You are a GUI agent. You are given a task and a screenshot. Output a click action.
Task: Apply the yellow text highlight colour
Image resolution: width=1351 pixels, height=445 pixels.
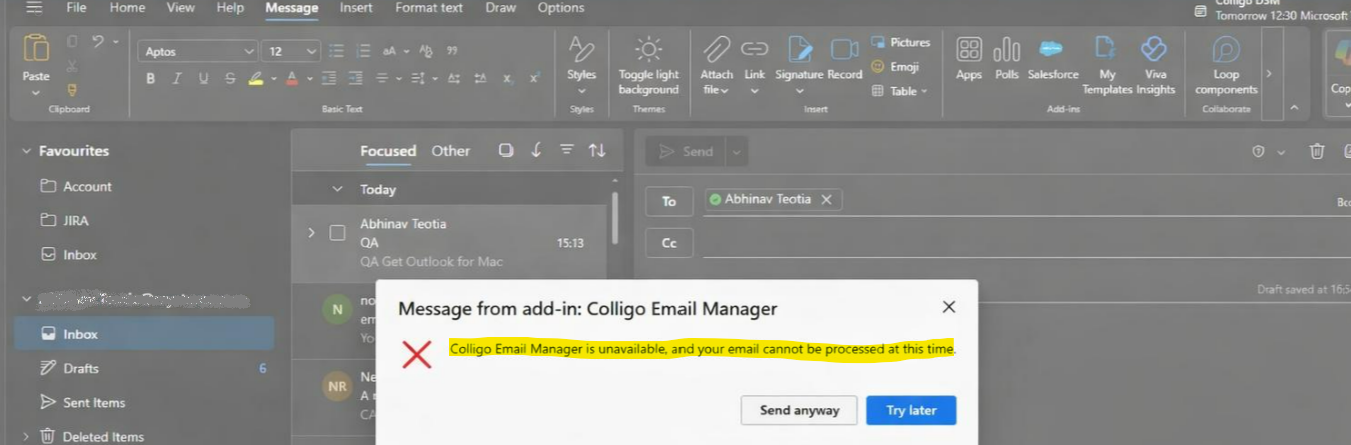[x=255, y=78]
